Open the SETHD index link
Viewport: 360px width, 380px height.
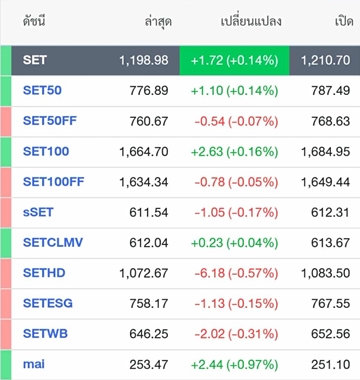44,273
